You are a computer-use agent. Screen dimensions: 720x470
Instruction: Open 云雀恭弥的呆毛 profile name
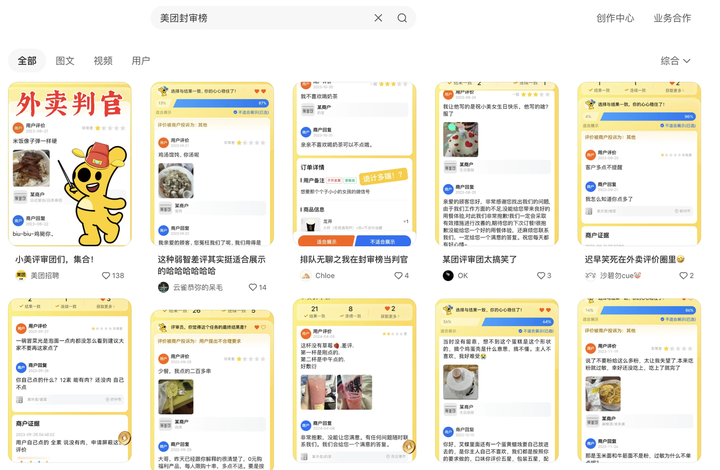tap(198, 287)
